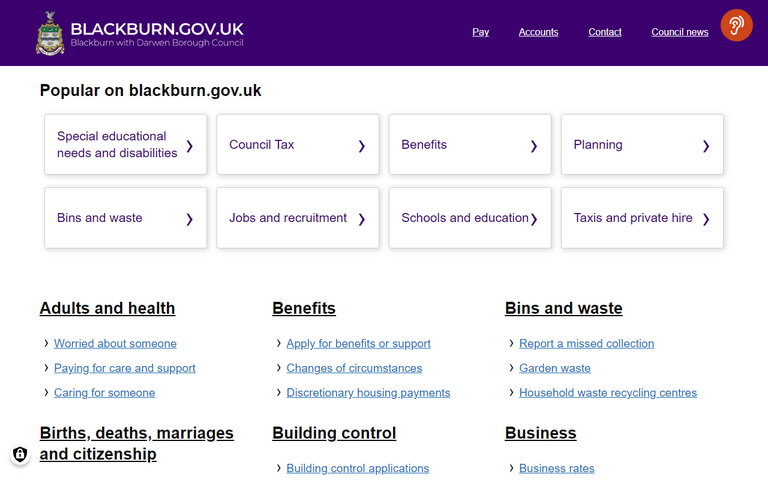Open the Contact page link
Image resolution: width=768 pixels, height=480 pixels.
point(604,32)
